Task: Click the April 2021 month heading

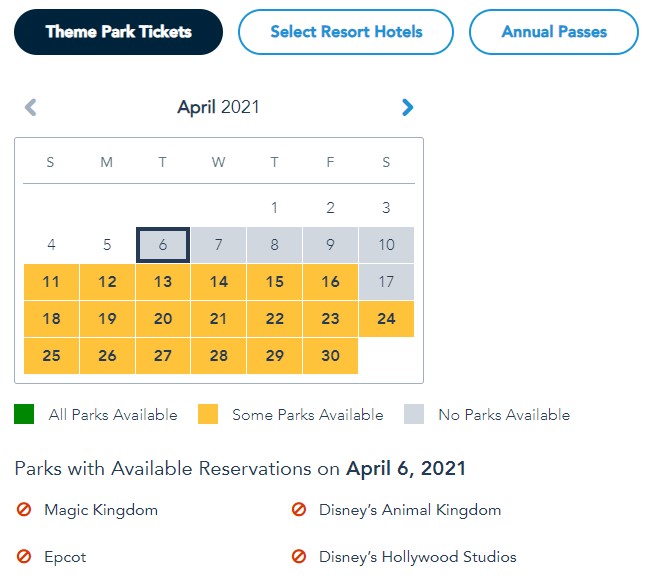Action: tap(218, 107)
